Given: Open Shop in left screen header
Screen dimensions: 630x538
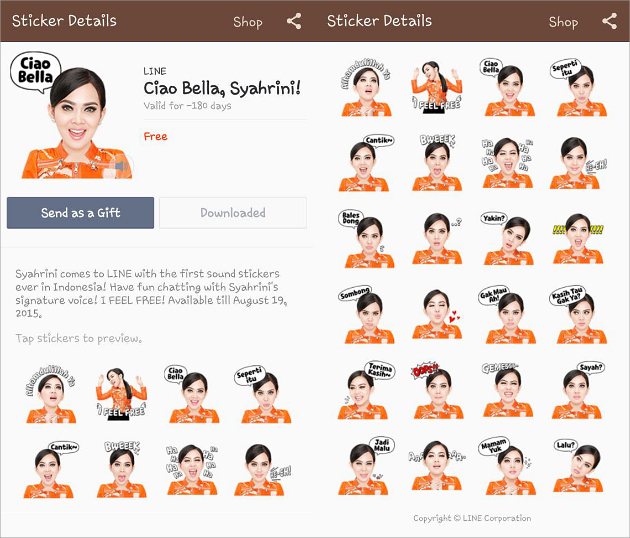Looking at the screenshot, I should [248, 22].
